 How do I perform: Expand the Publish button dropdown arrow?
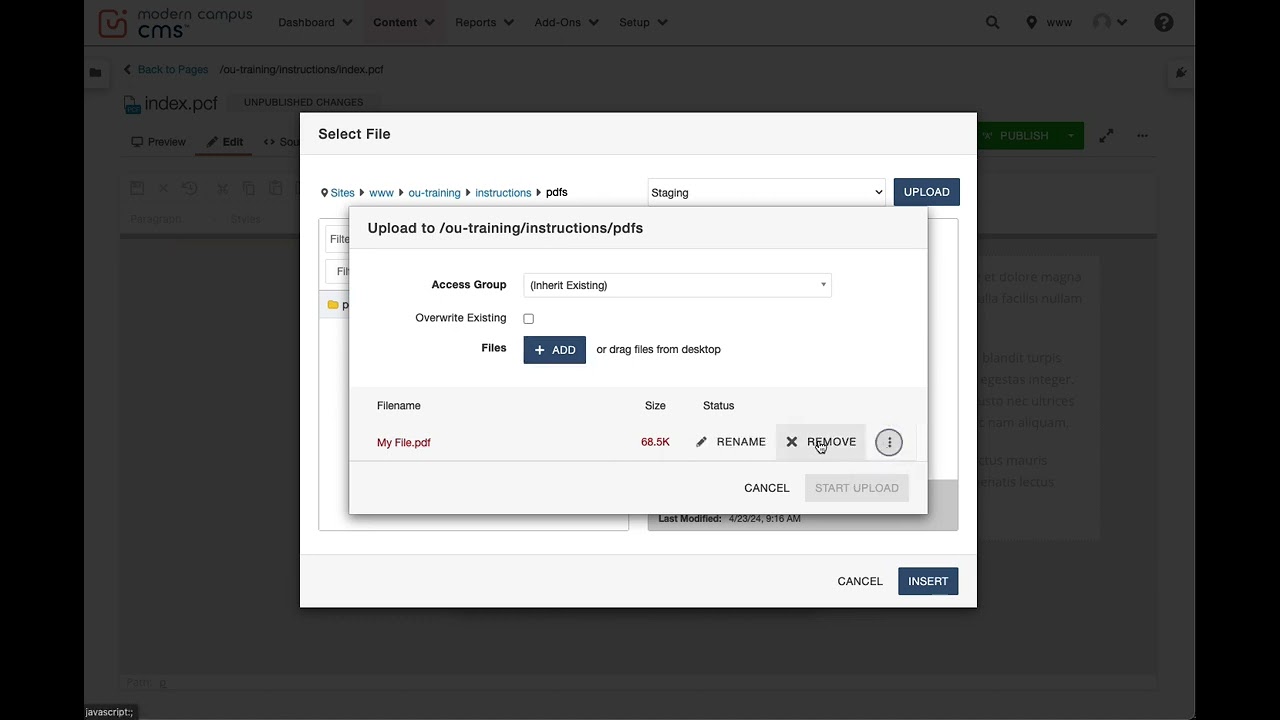tap(1071, 136)
